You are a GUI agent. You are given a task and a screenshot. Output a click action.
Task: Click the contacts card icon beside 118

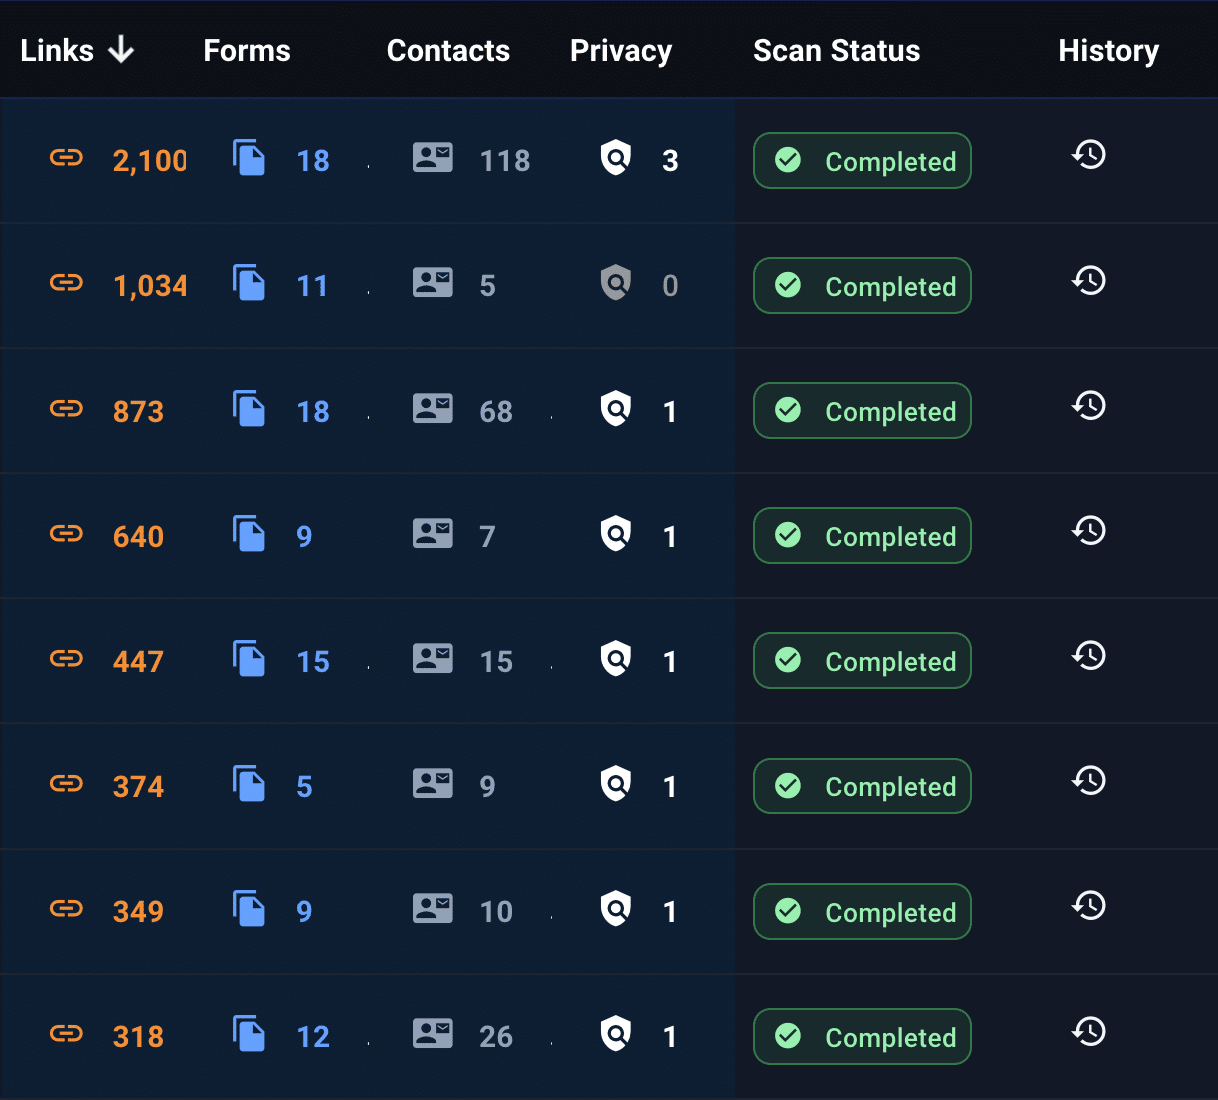(x=433, y=158)
